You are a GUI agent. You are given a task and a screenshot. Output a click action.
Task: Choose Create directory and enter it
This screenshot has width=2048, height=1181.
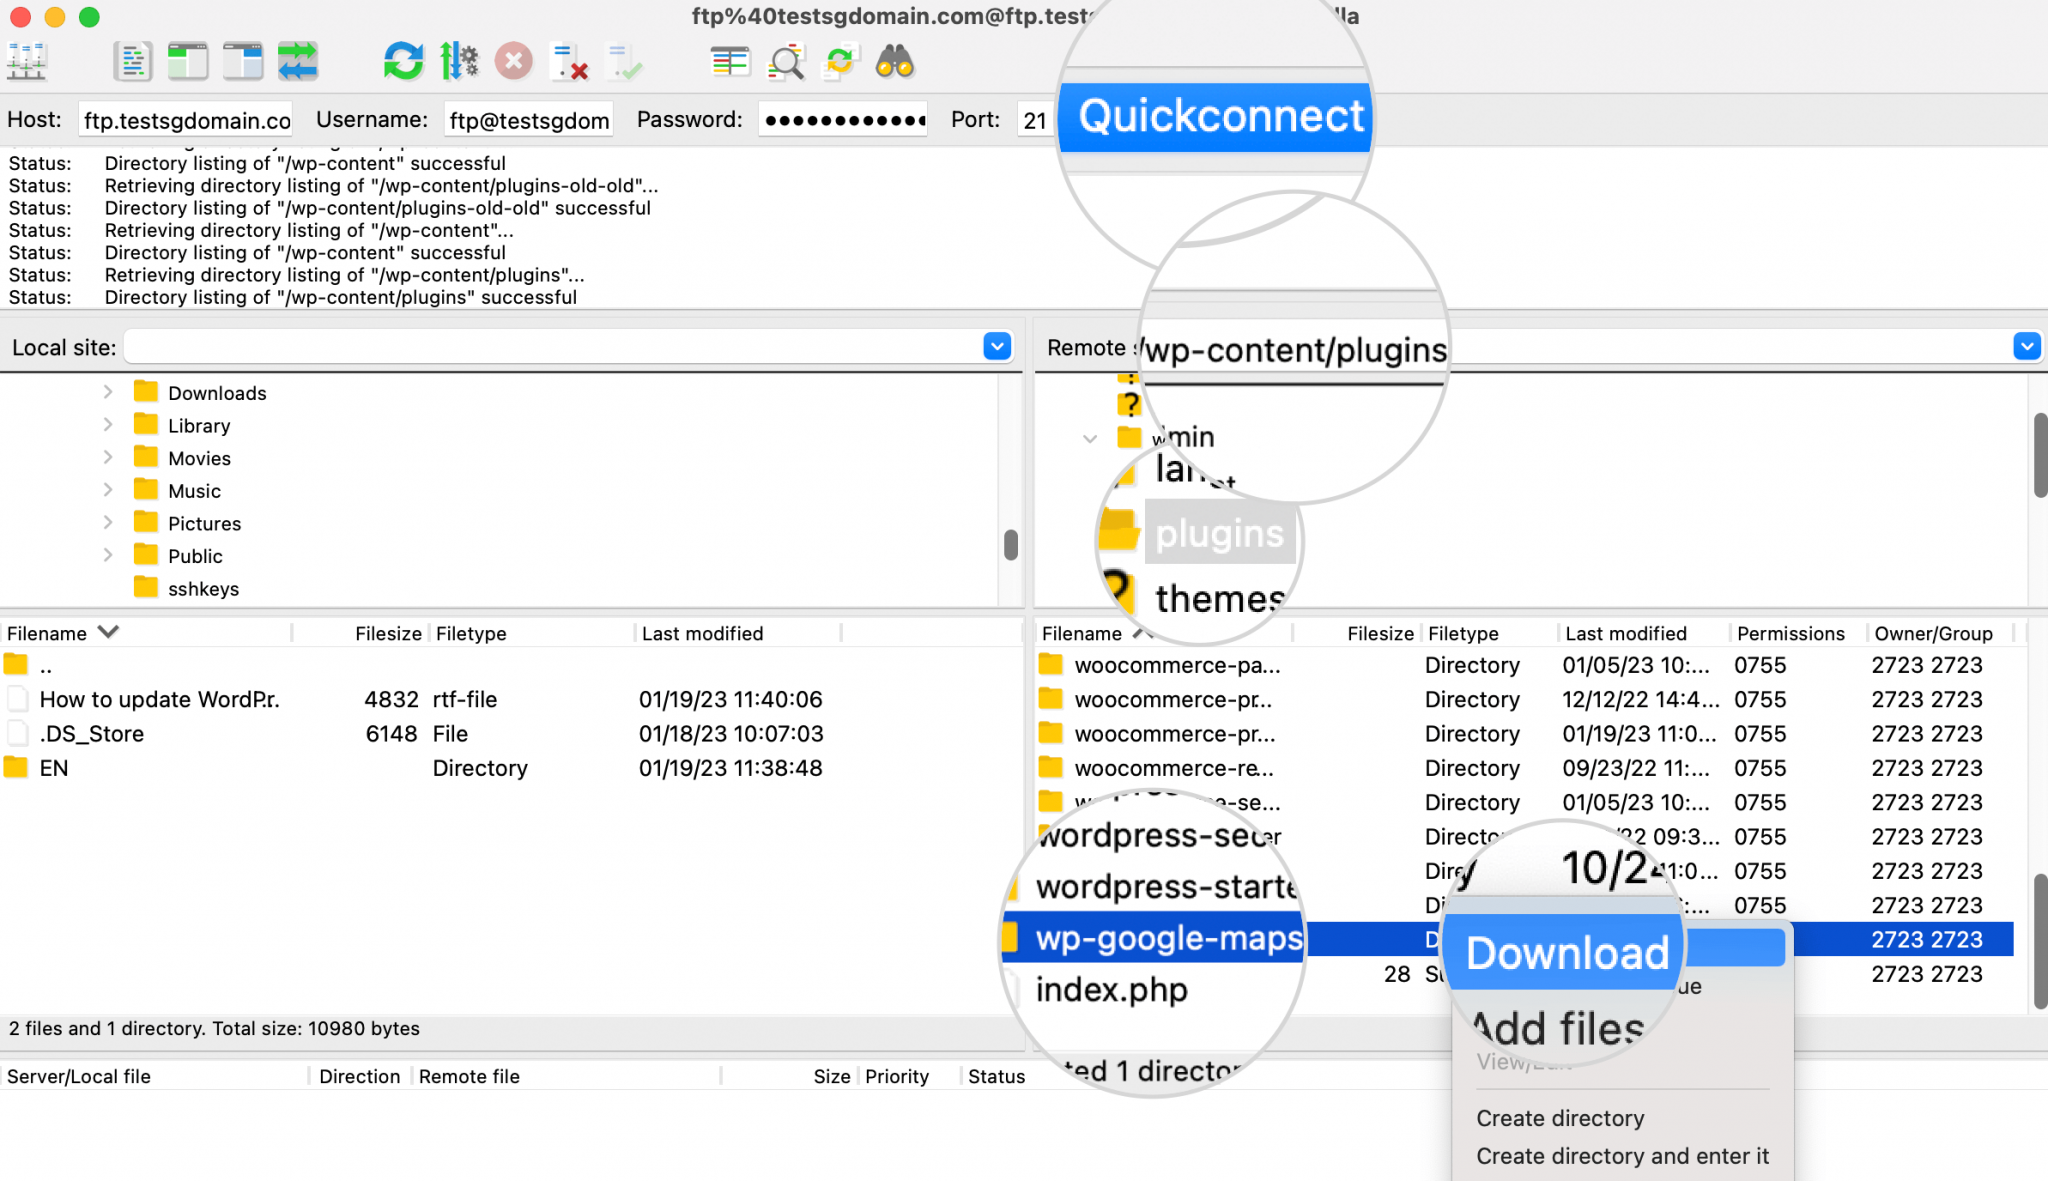click(x=1622, y=1156)
